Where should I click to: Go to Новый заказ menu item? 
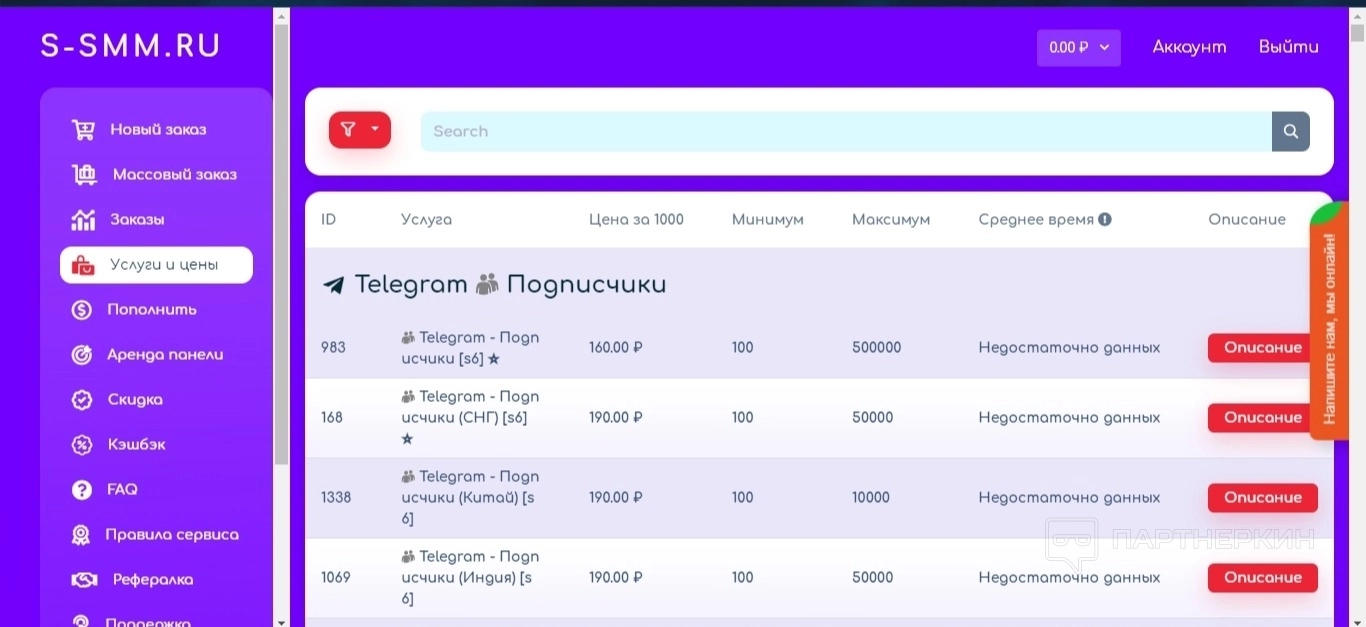pos(158,130)
